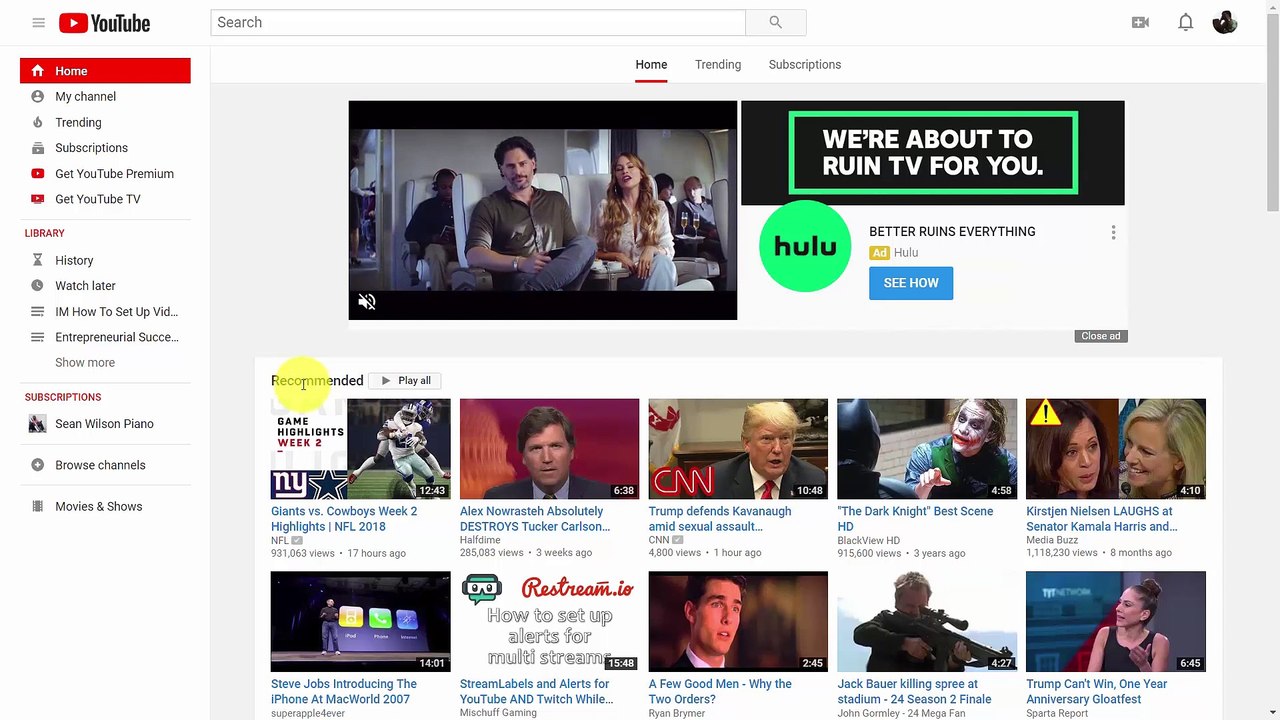The height and width of the screenshot is (720, 1280).
Task: Click the search magnifier button
Action: (775, 22)
